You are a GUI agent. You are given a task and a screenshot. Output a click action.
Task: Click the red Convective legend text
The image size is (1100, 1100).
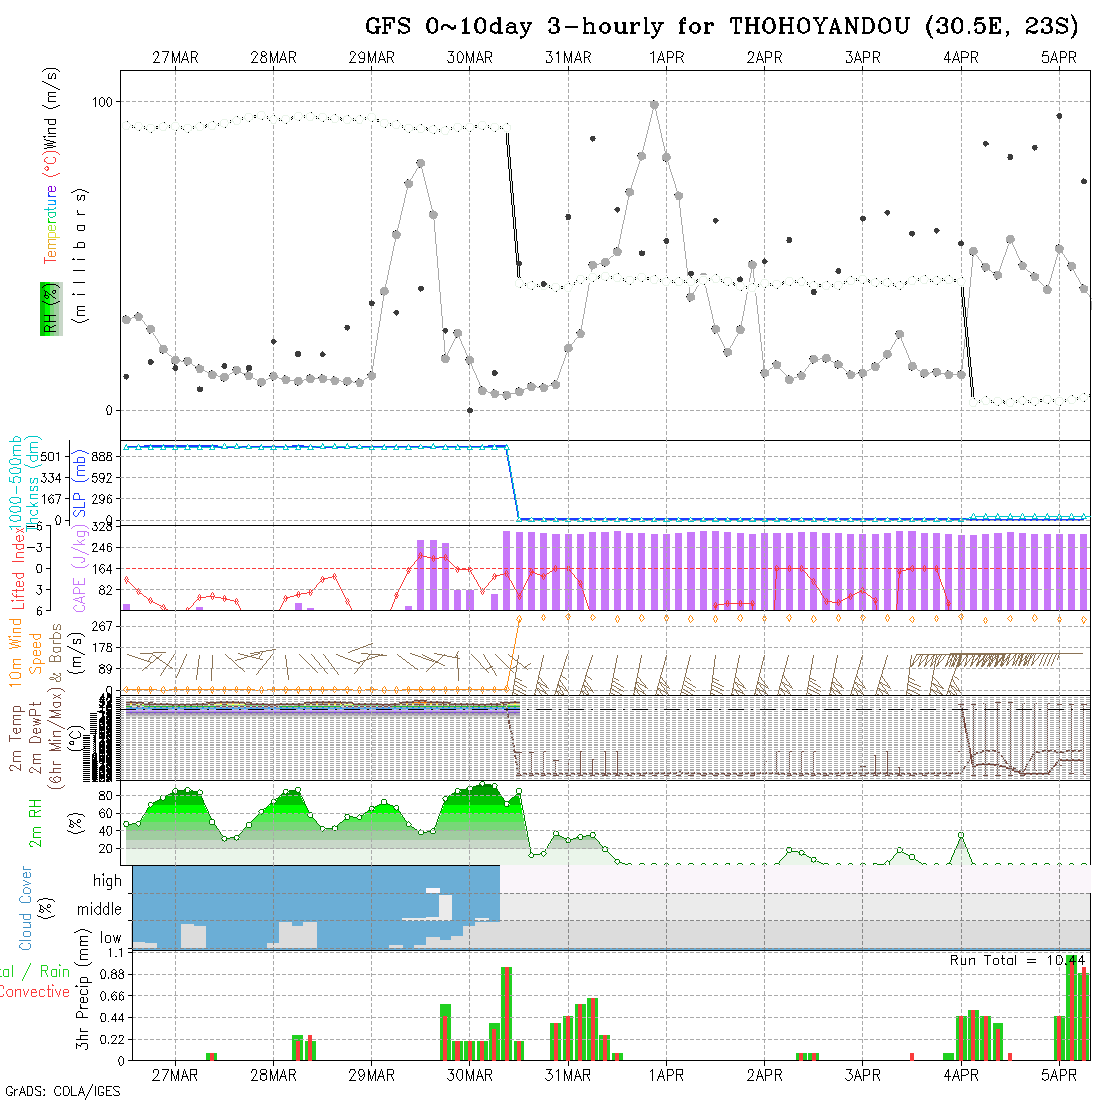[x=34, y=992]
